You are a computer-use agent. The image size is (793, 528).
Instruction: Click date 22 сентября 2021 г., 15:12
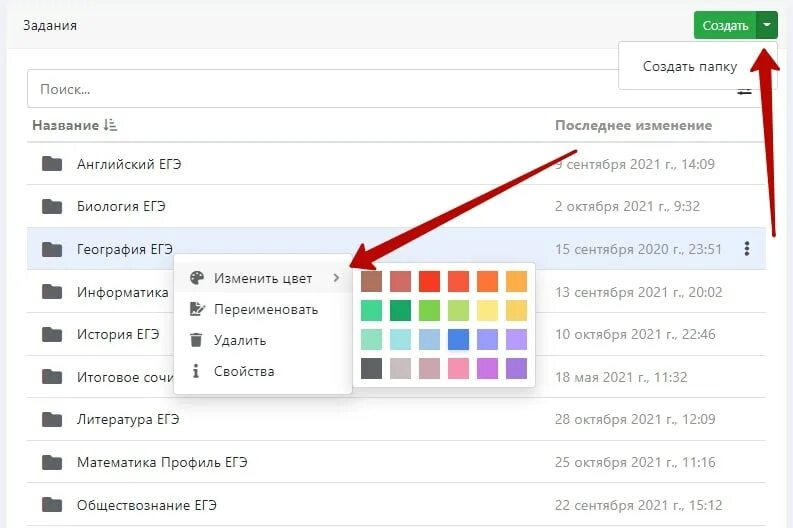pyautogui.click(x=638, y=505)
